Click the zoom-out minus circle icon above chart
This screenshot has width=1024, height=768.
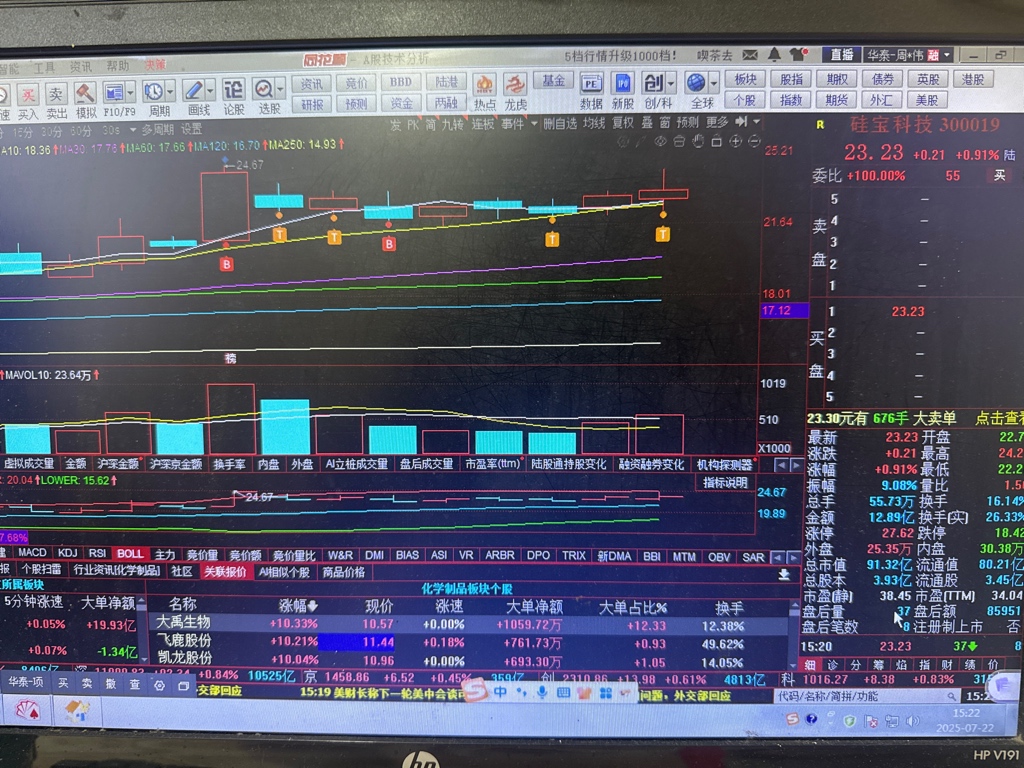754,140
